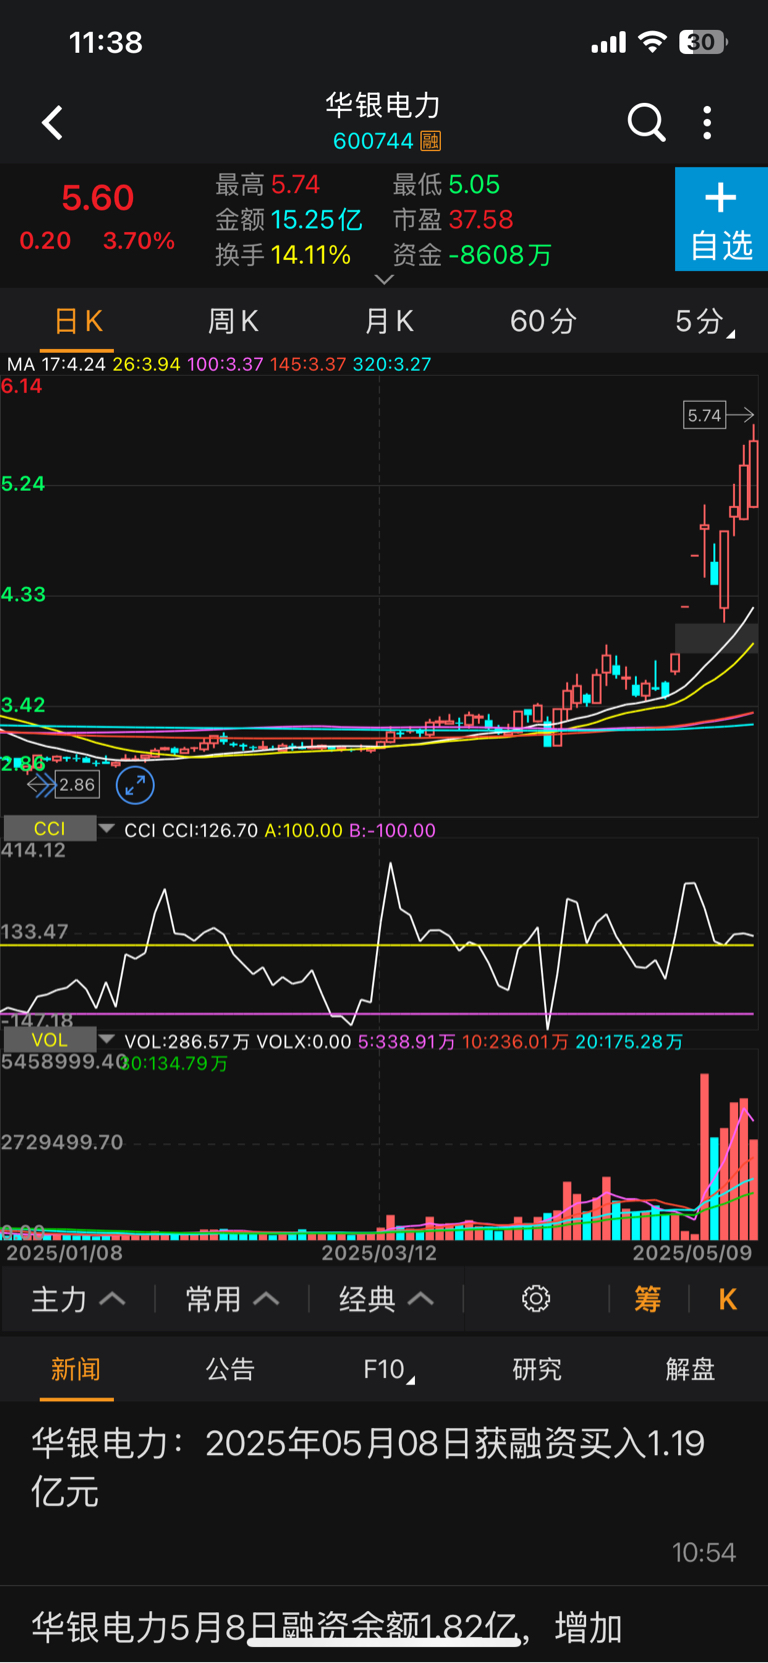Tap battery indicator in status bar

coord(704,42)
